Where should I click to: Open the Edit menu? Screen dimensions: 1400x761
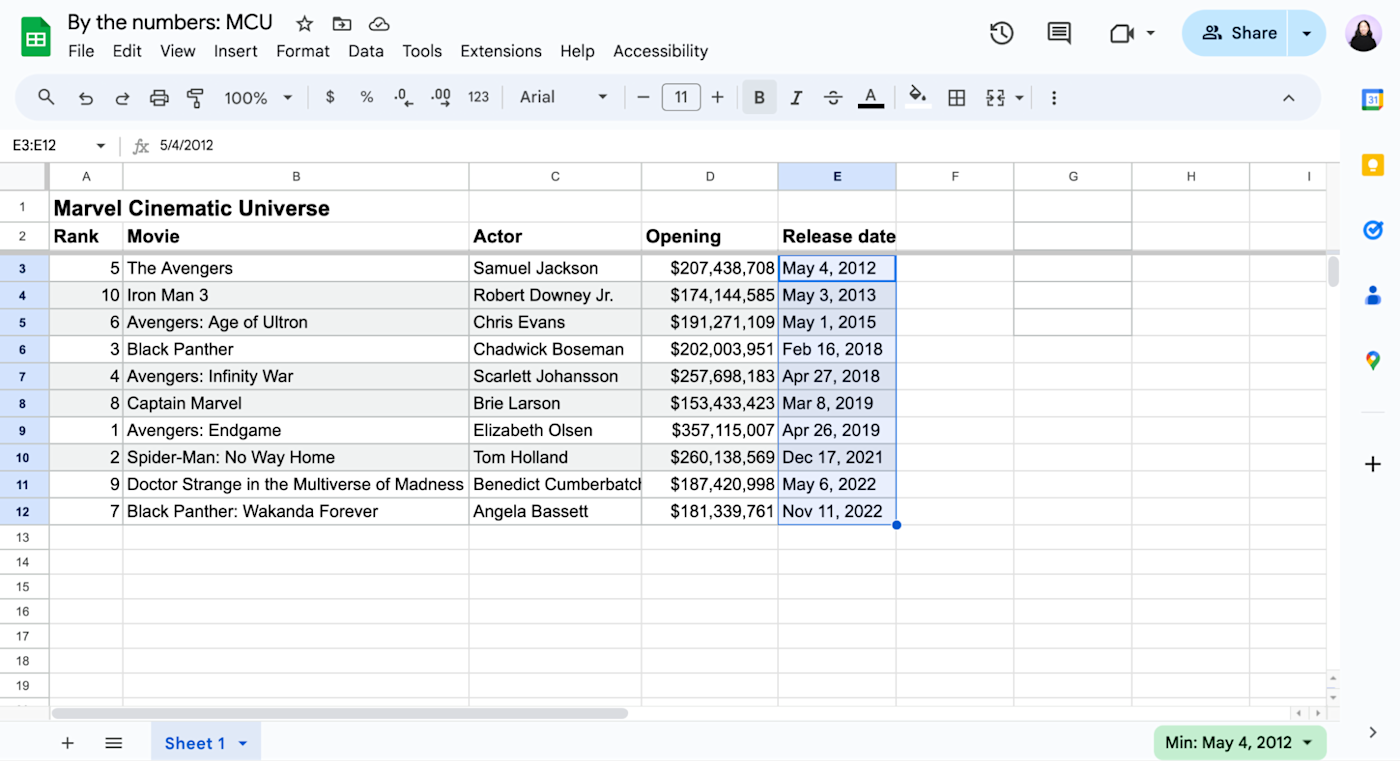[x=127, y=51]
